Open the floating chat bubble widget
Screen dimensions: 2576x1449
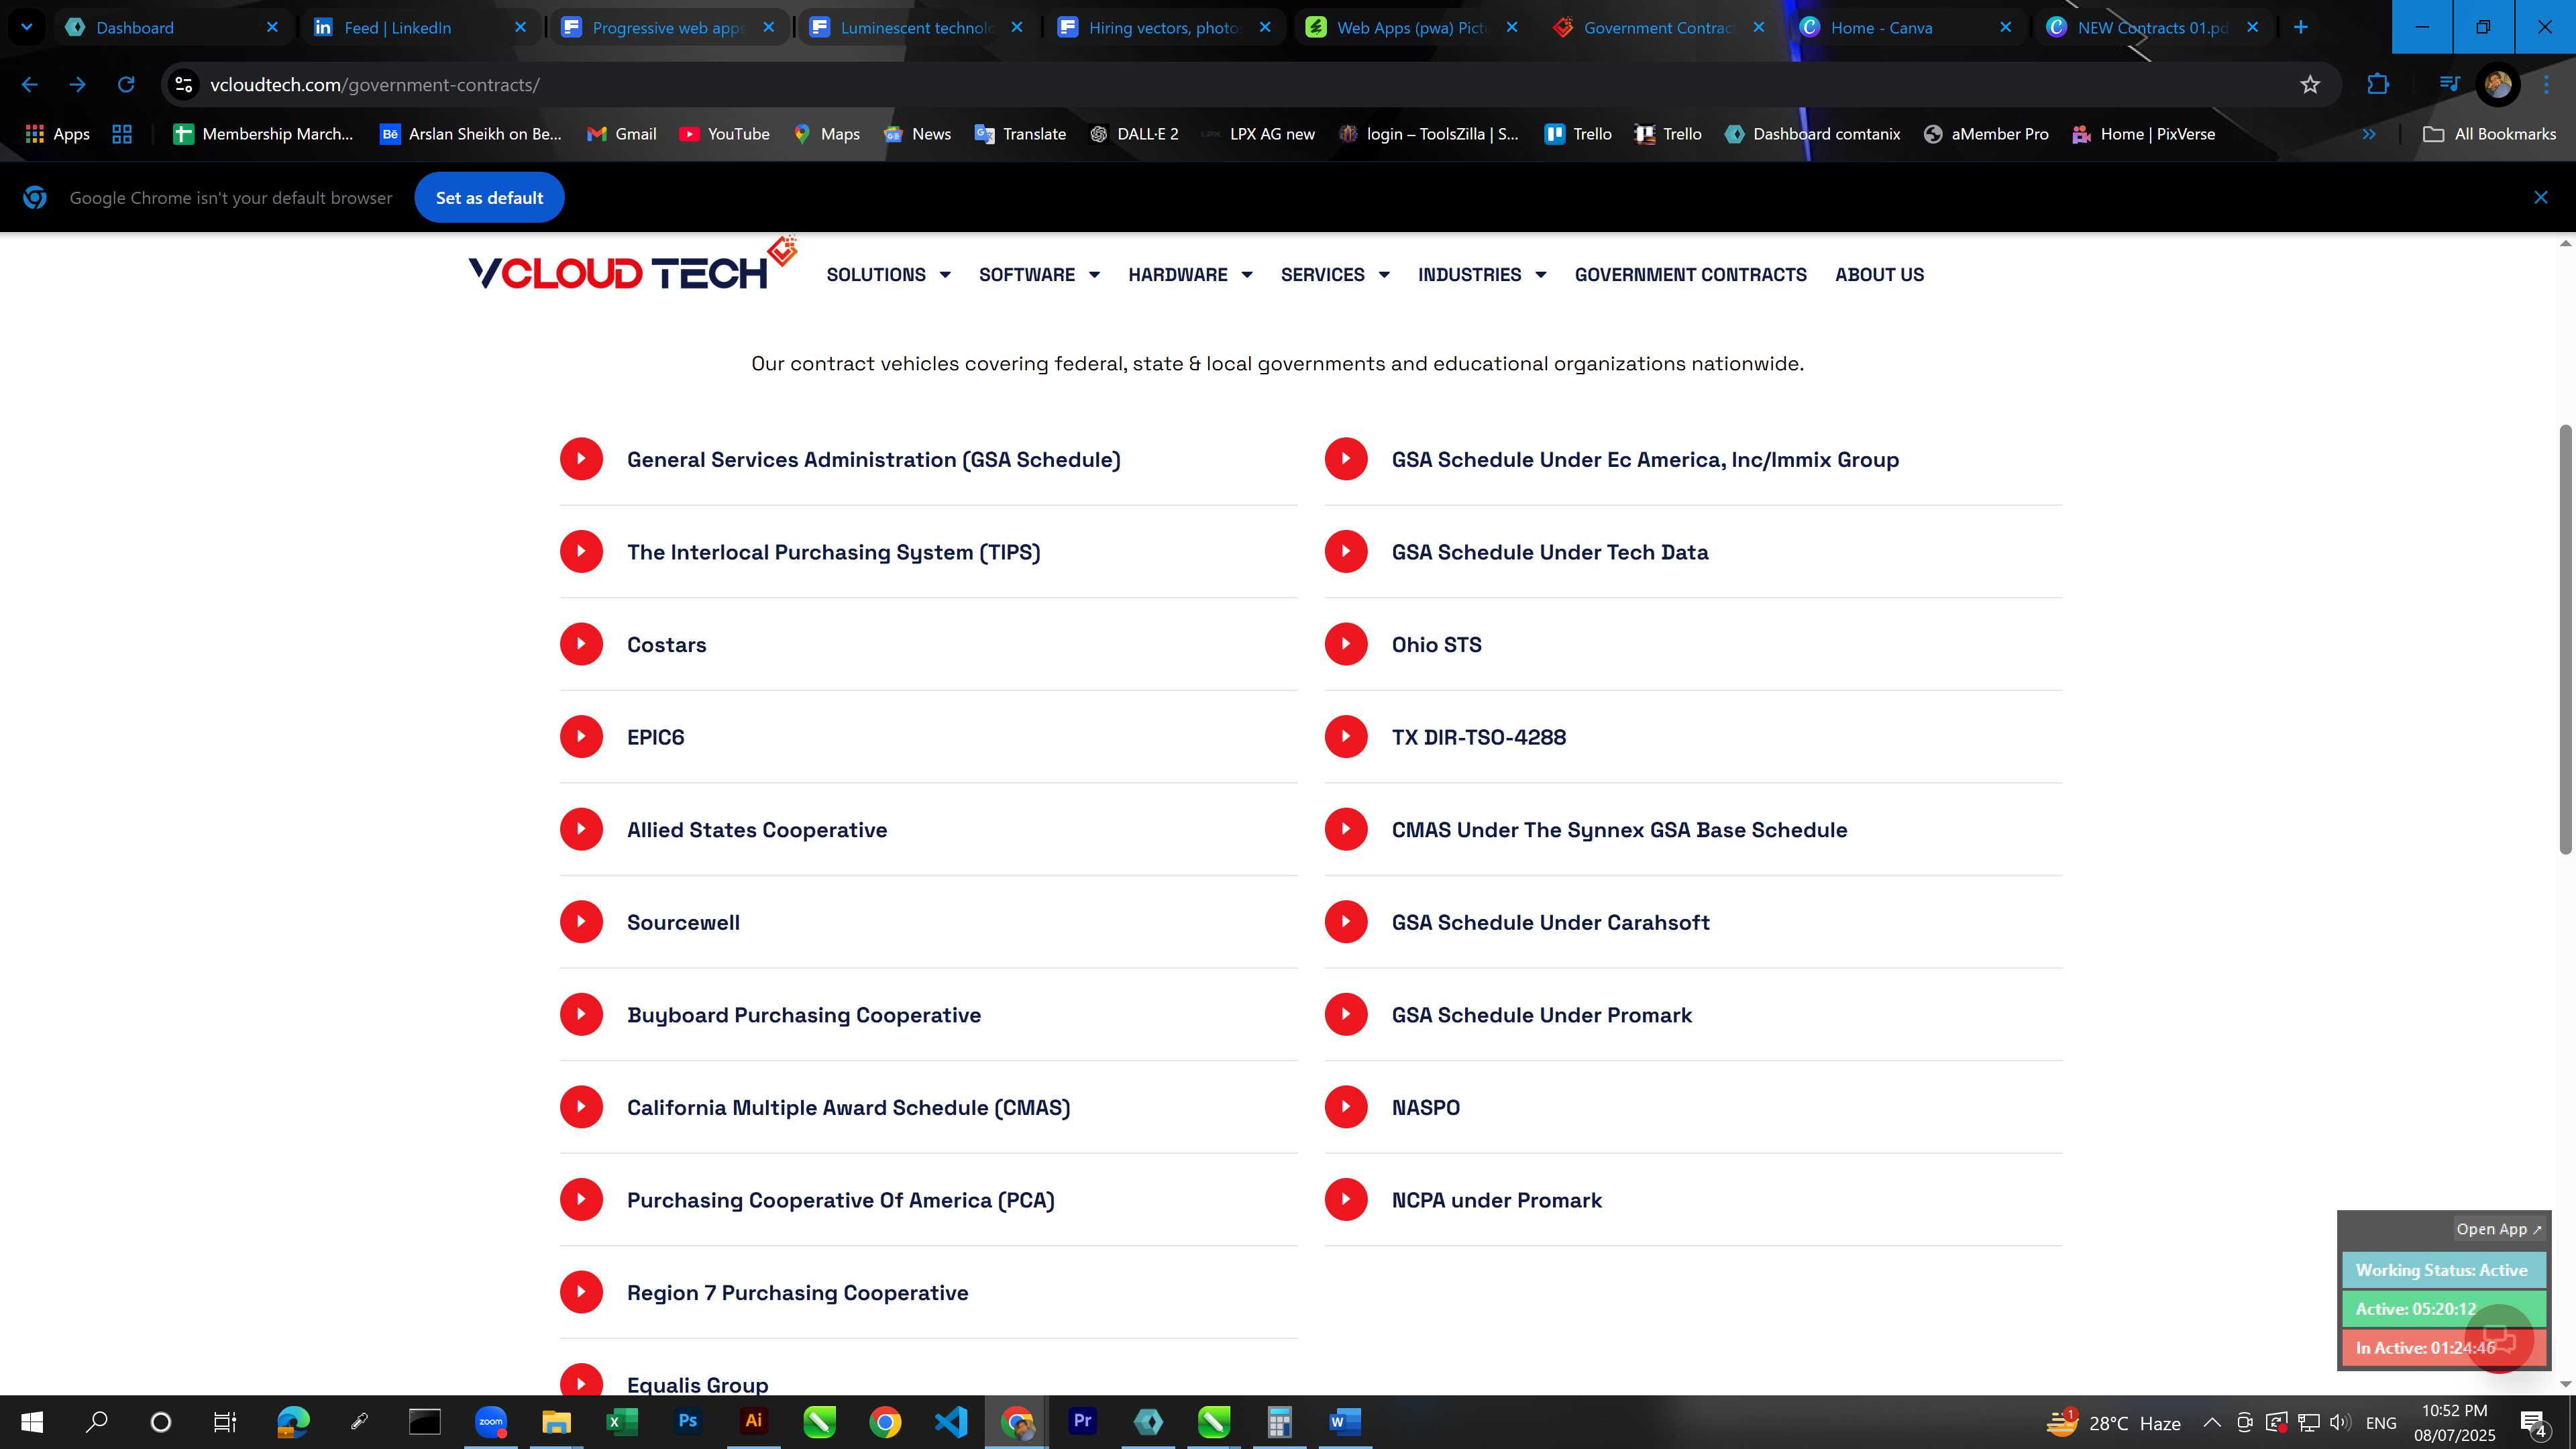tap(2499, 1339)
